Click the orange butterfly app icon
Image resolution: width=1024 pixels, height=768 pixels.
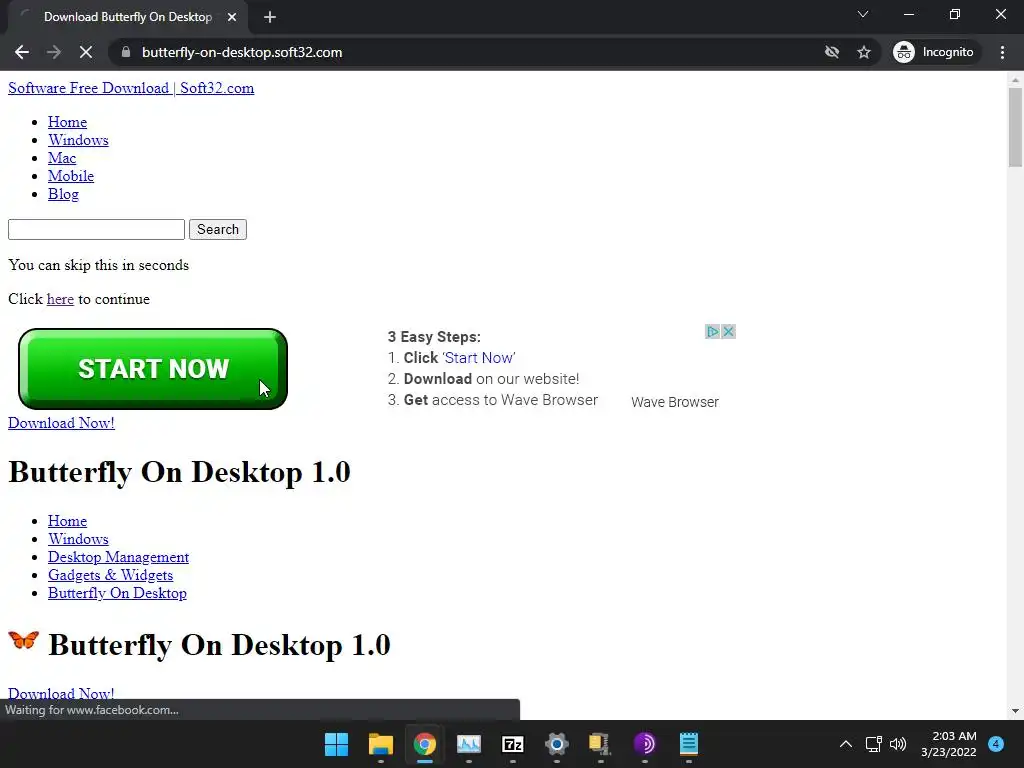click(x=24, y=640)
